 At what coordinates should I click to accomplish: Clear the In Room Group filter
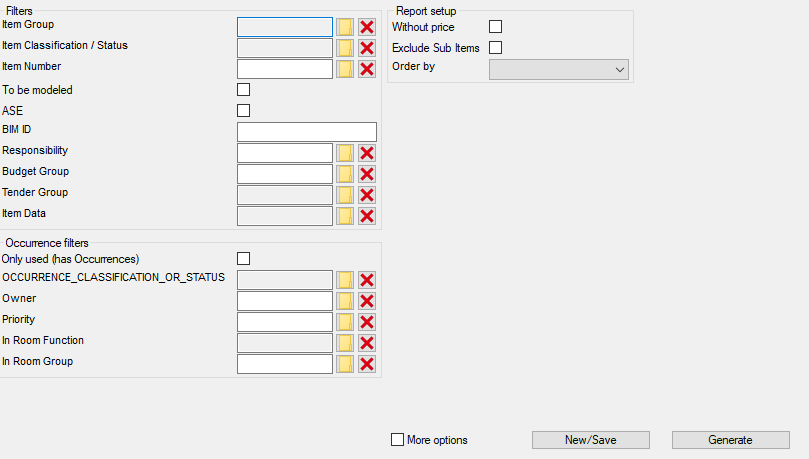point(367,364)
